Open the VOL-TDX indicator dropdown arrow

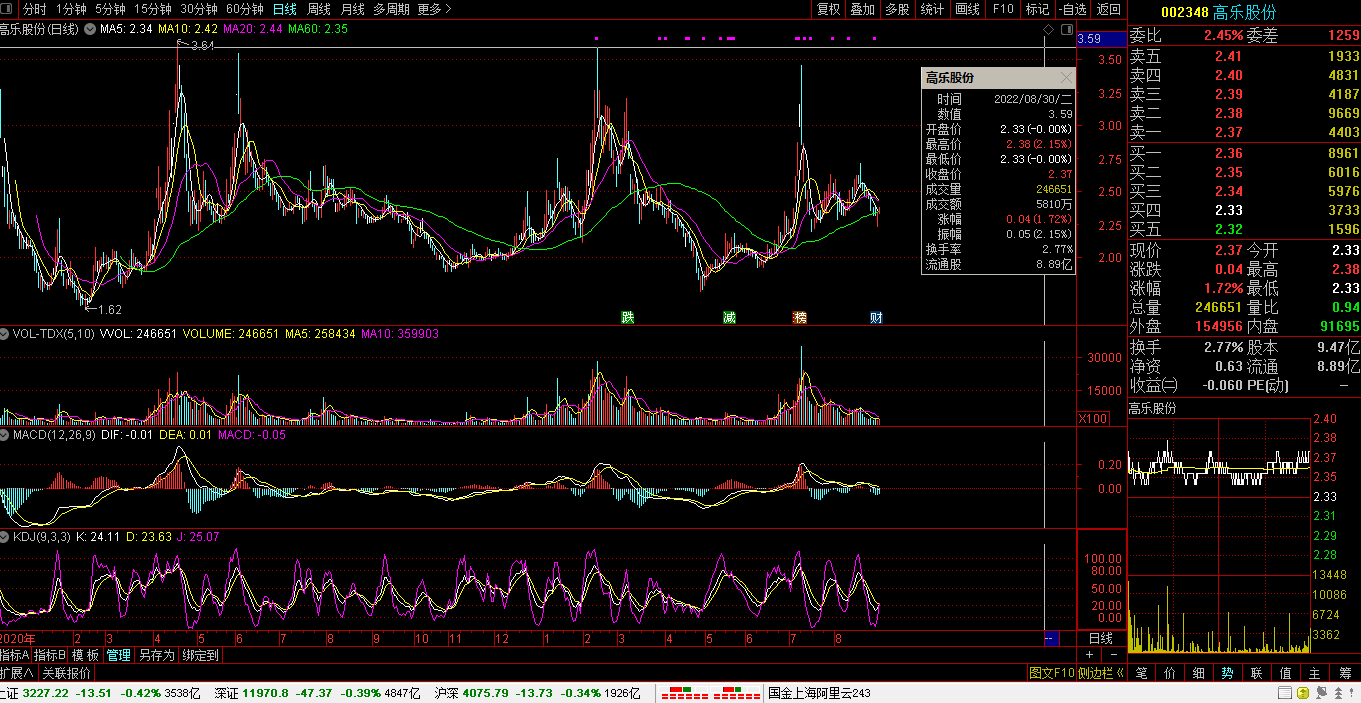click(6, 334)
